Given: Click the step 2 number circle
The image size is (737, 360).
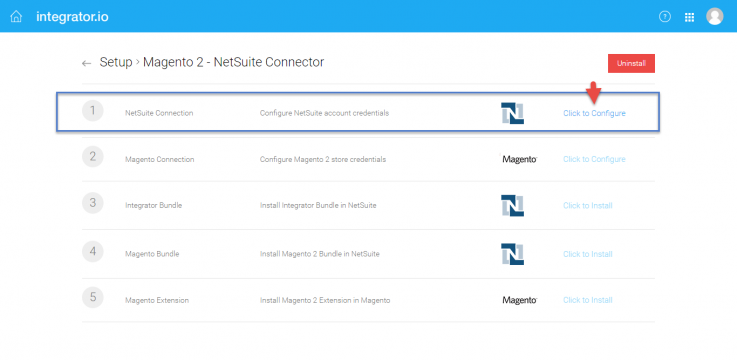Looking at the screenshot, I should pos(93,157).
